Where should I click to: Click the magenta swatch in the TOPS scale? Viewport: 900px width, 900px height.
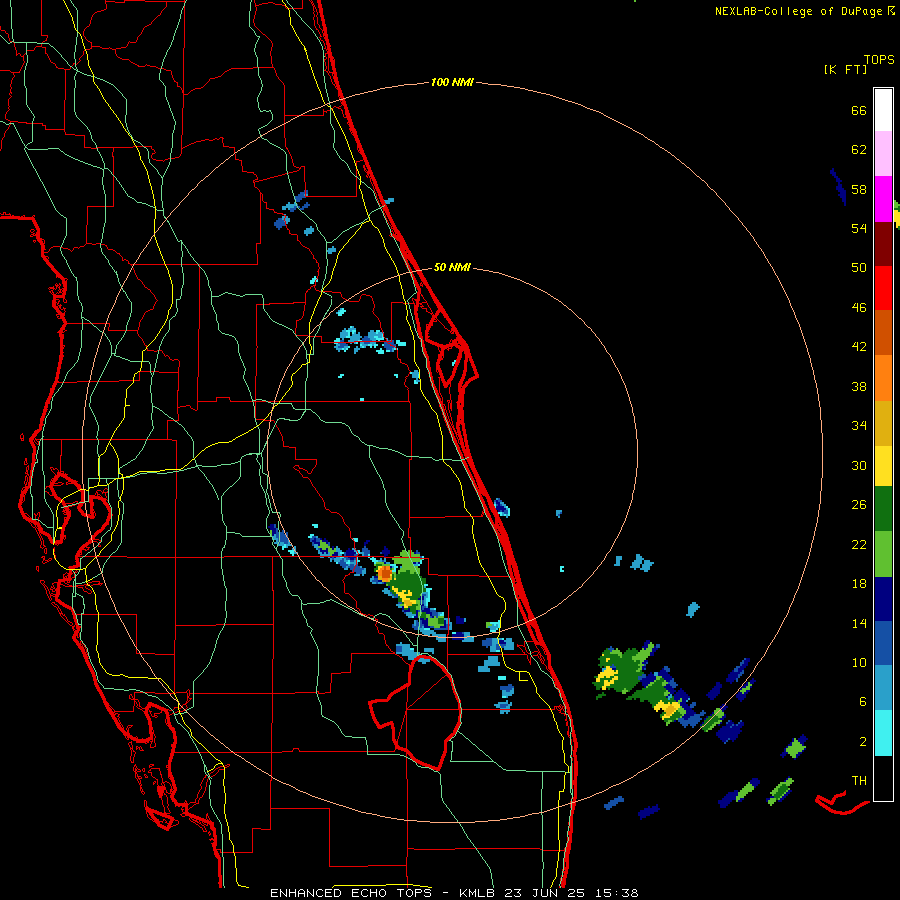(x=883, y=199)
